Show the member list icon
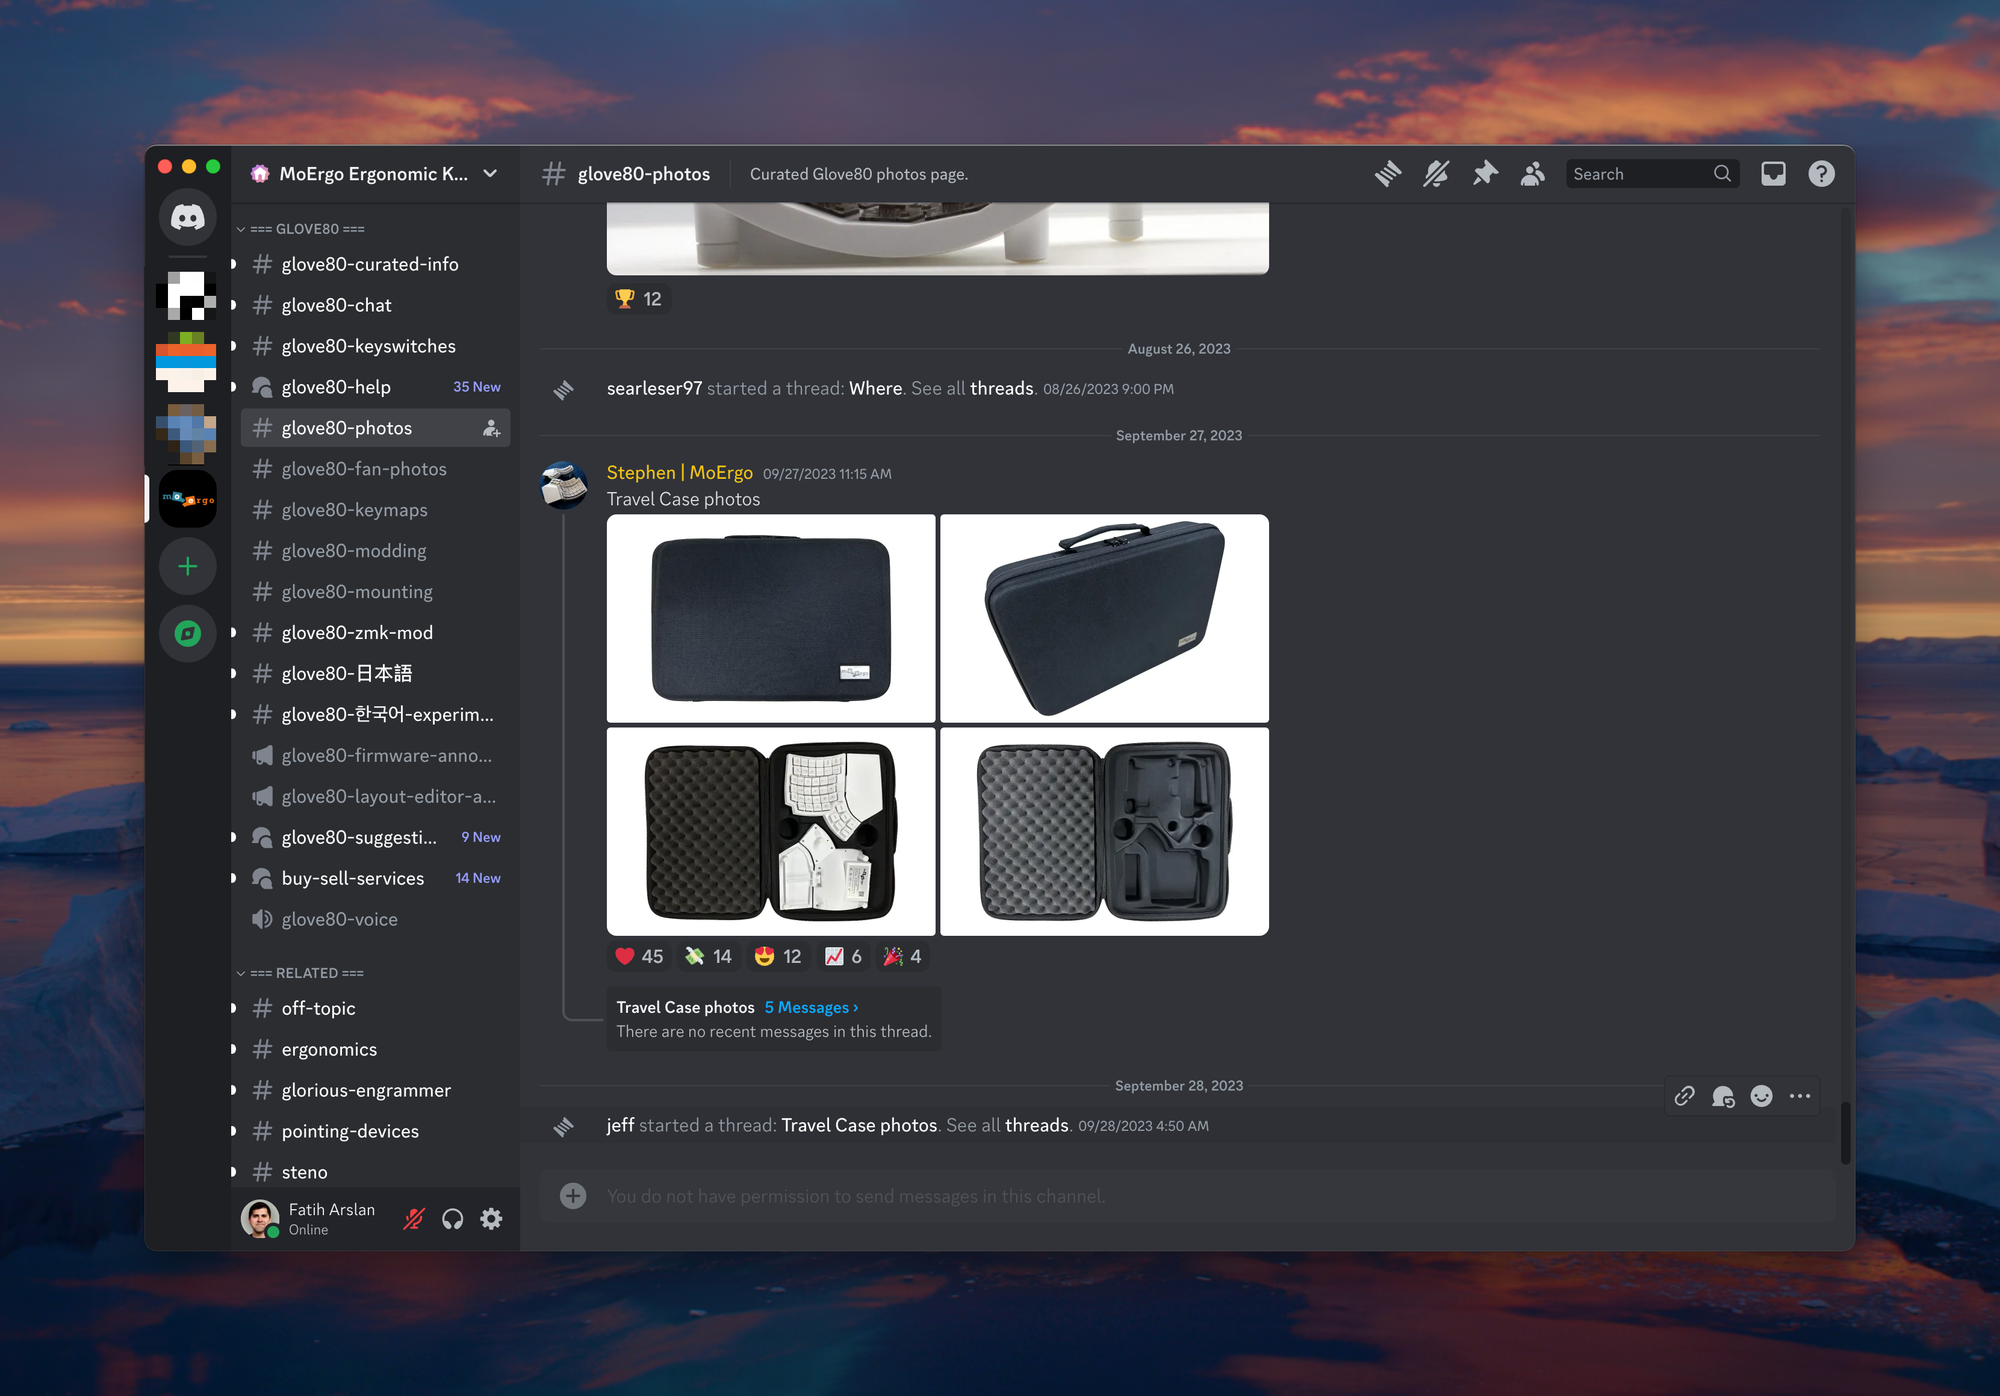 point(1533,174)
